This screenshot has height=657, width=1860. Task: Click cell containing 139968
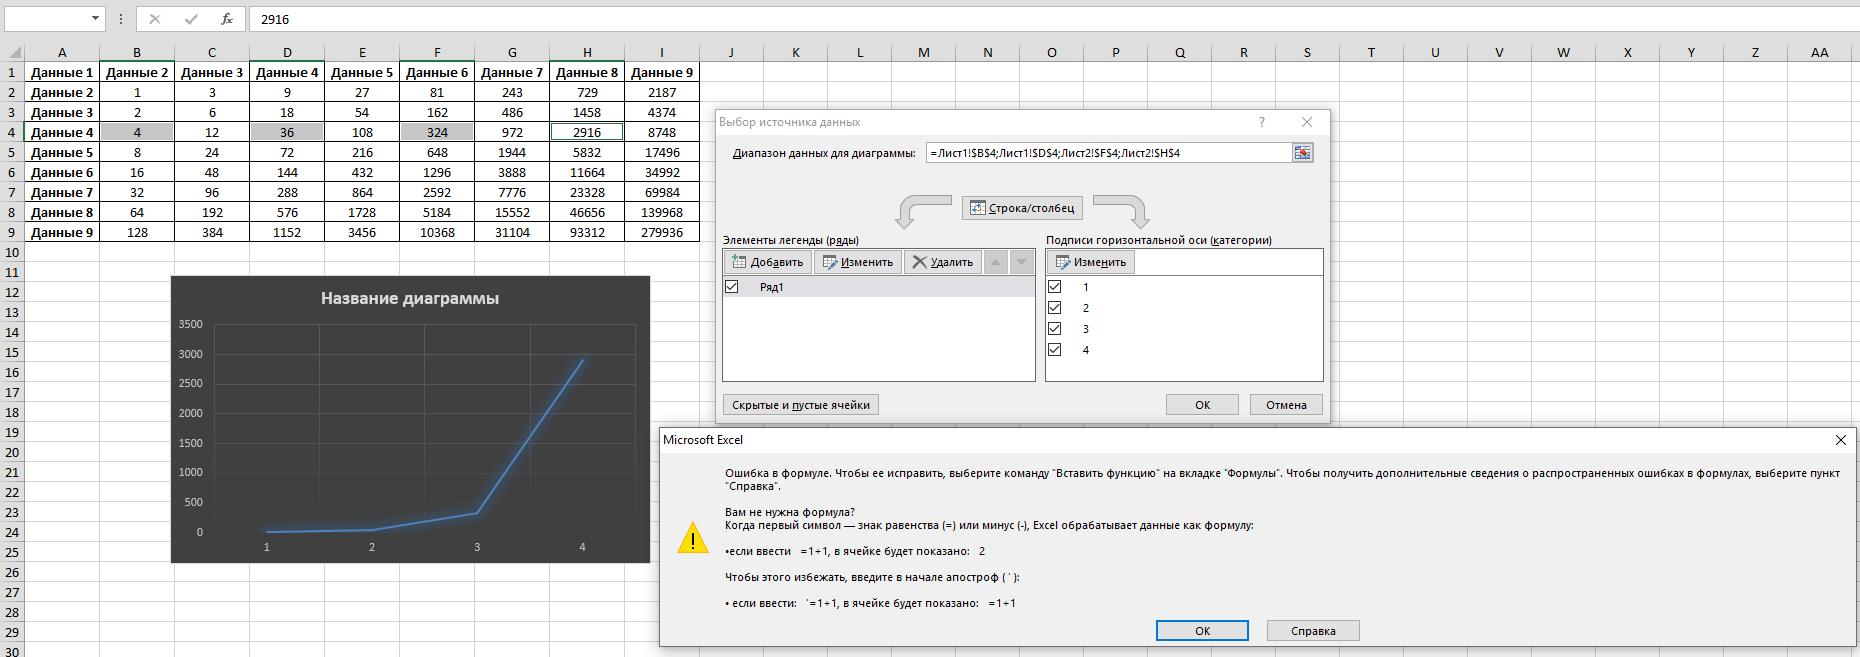point(662,212)
